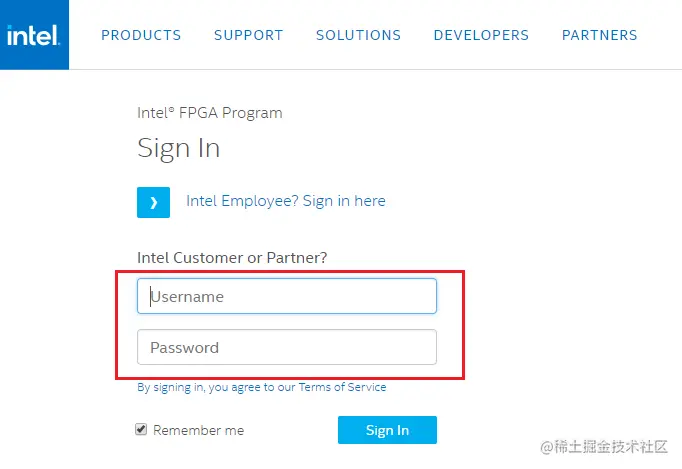Open the SUPPORT menu
Viewport: 682px width, 469px height.
coord(248,35)
